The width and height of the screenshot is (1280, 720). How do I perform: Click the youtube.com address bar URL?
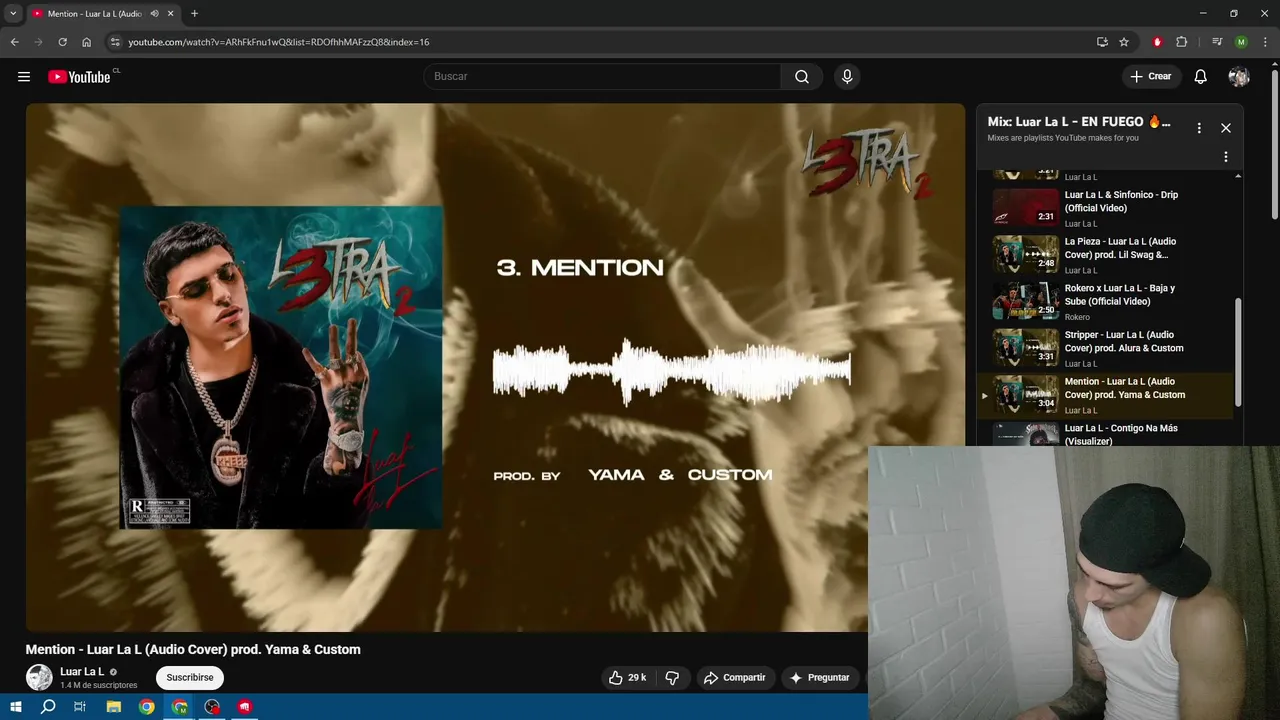pyautogui.click(x=279, y=42)
